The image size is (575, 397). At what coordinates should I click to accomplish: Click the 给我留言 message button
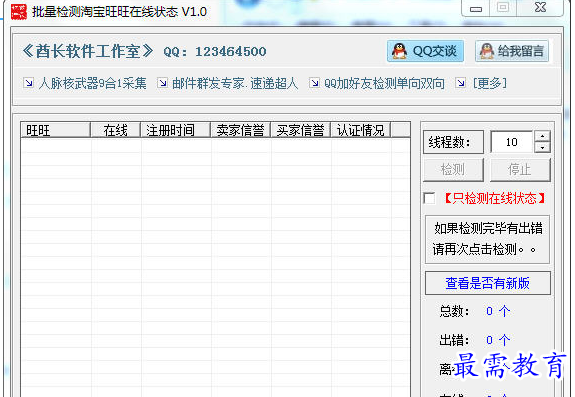512,51
